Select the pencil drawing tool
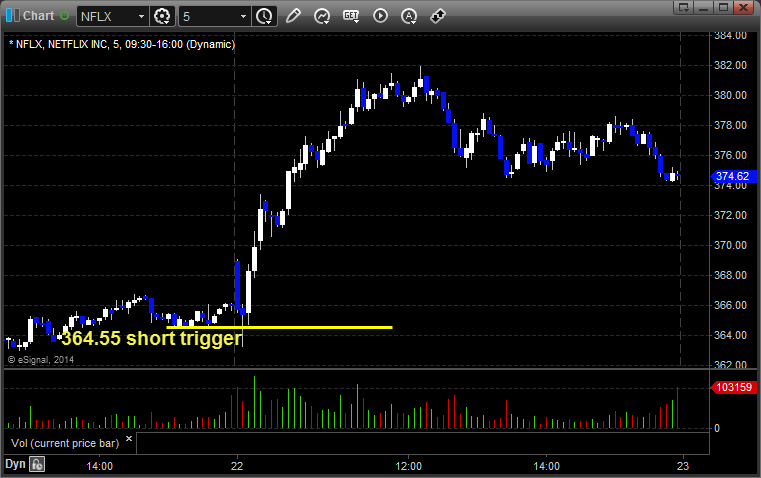 coord(293,16)
